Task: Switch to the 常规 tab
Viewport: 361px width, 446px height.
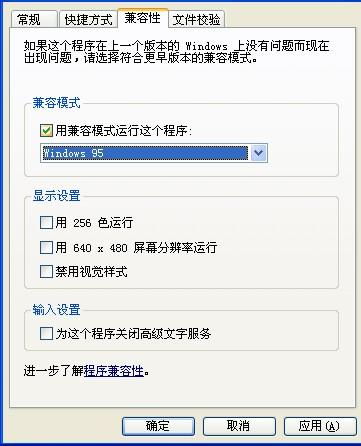Action: [33, 19]
